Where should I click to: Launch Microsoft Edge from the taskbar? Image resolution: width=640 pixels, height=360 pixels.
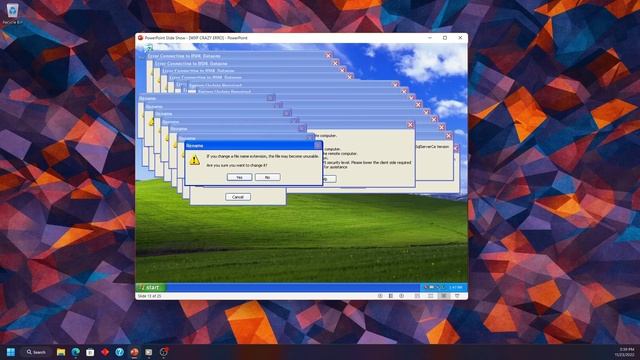click(x=76, y=352)
